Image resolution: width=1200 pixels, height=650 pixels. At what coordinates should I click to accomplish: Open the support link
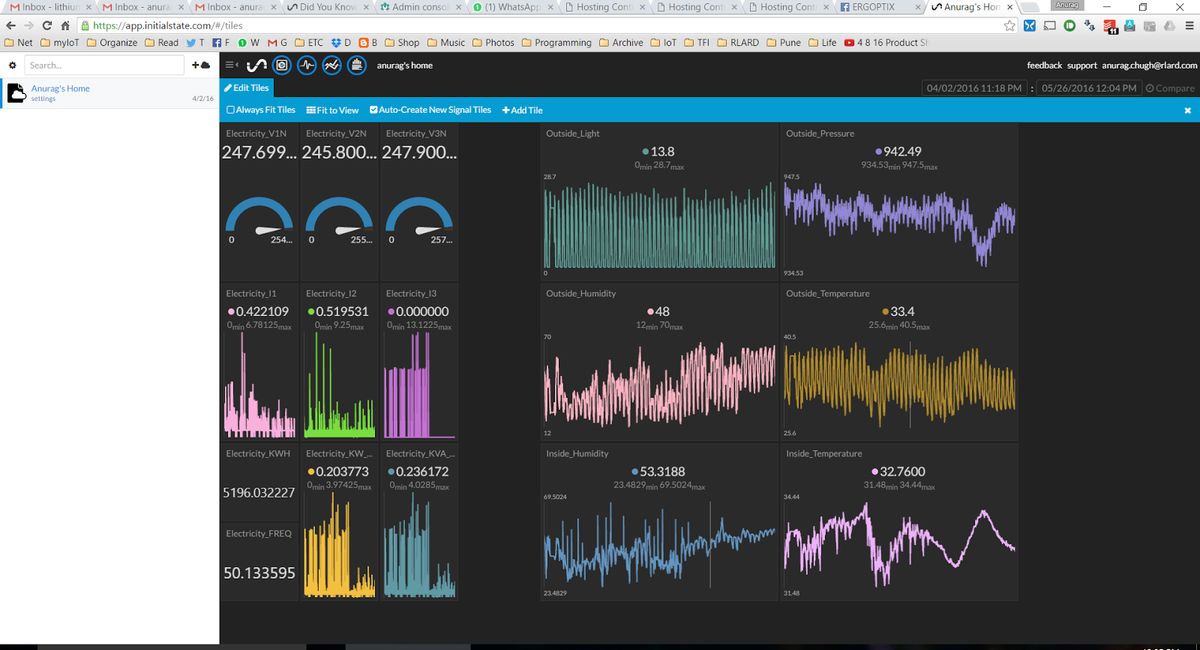pyautogui.click(x=1081, y=65)
